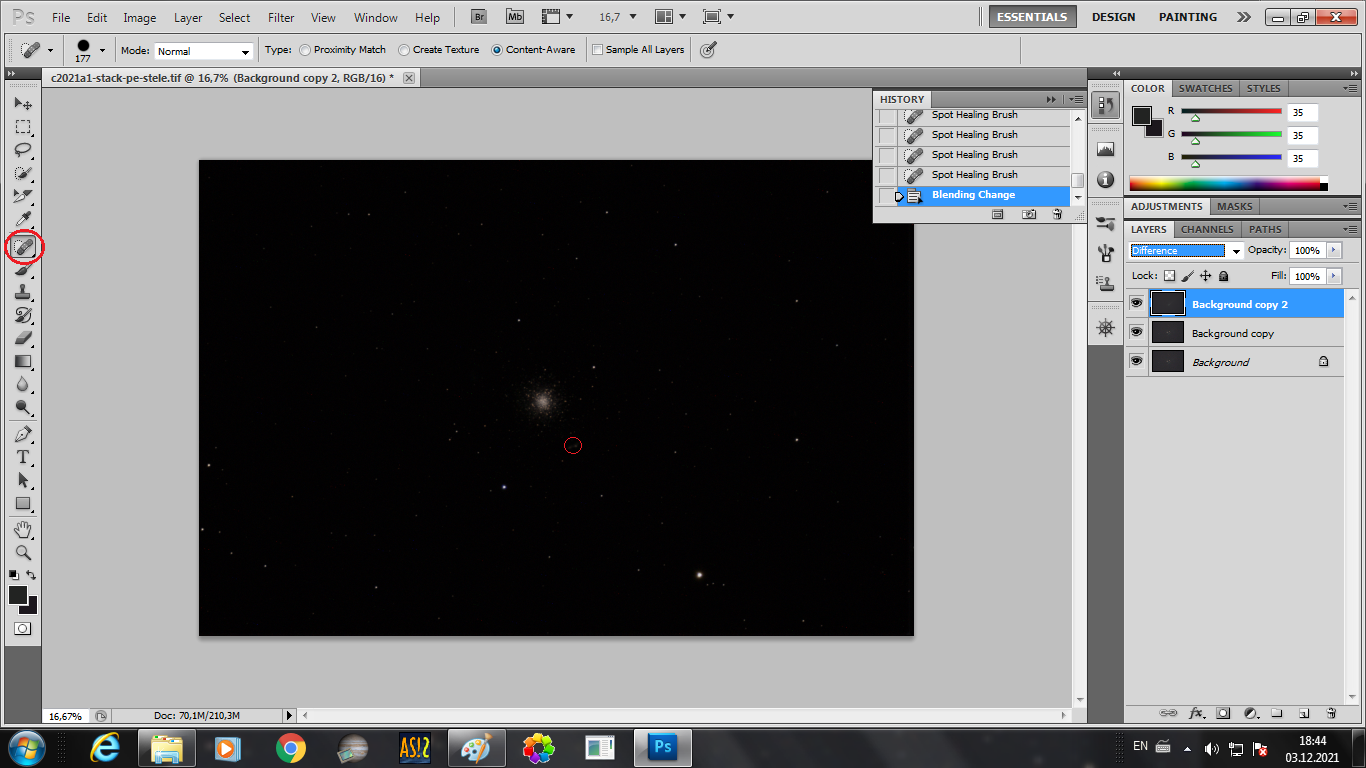The image size is (1366, 768).
Task: Select the Rectangle shape tool
Action: (x=22, y=504)
